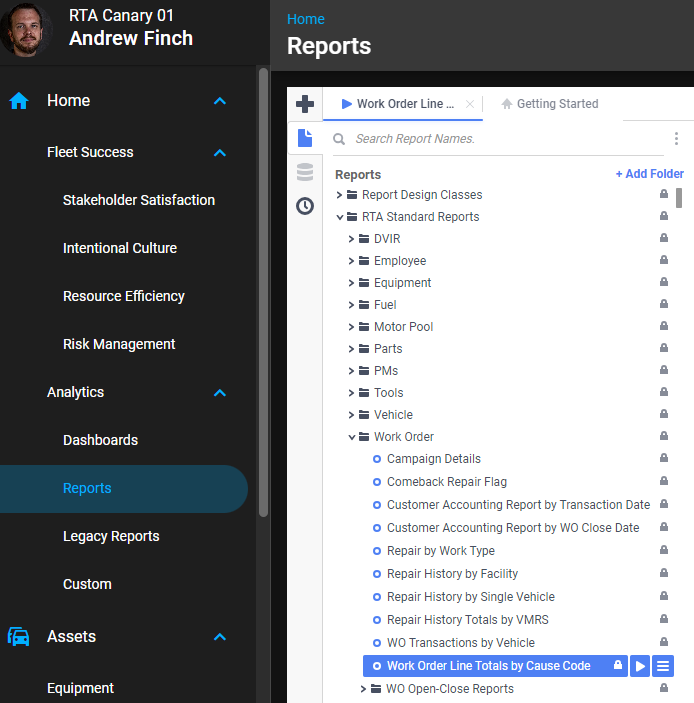694x703 pixels.
Task: Select the document reports icon in side panel
Action: tap(305, 138)
